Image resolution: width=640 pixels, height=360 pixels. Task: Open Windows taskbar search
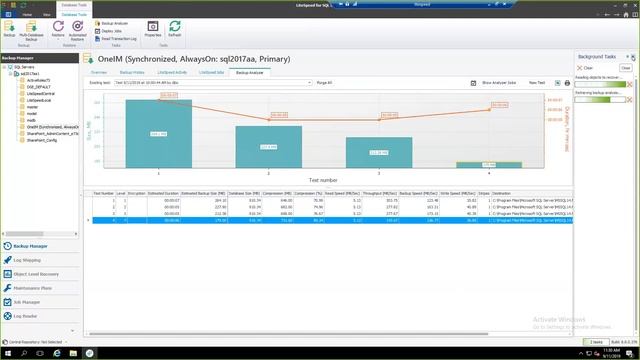tap(24, 353)
